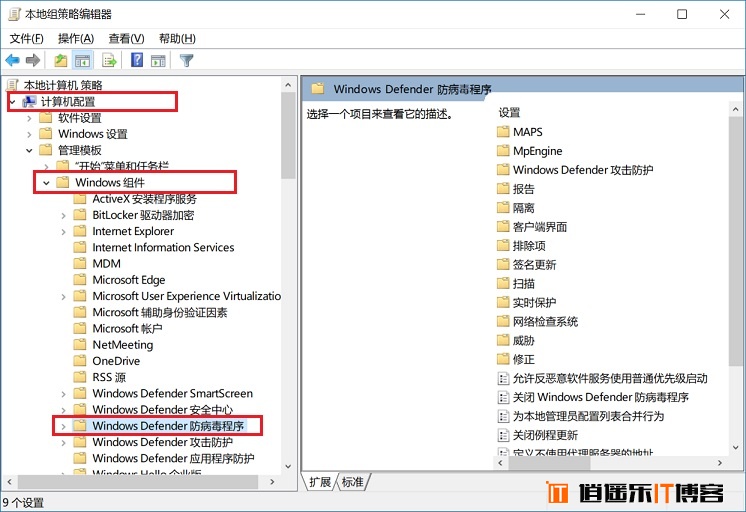Expand the 软件设置 tree node

pyautogui.click(x=29, y=118)
